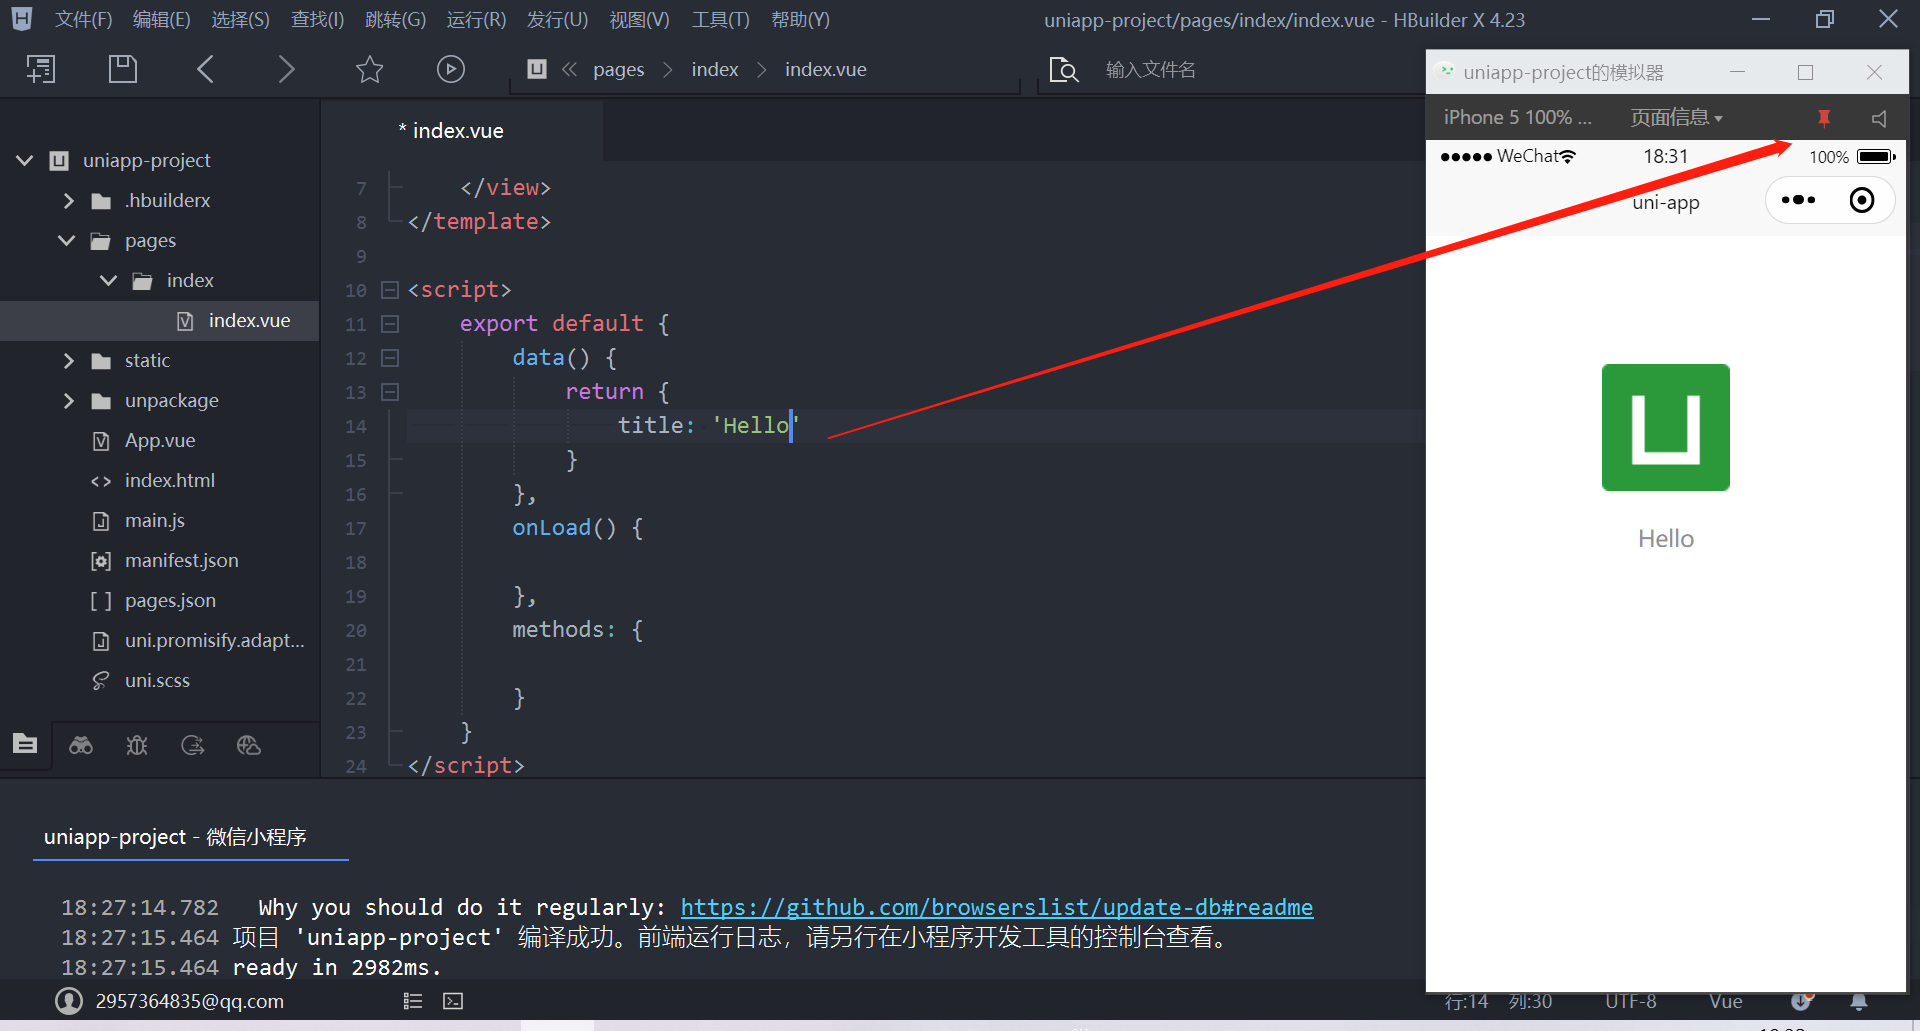Click the iPhone battery indicator in simulator
Viewport: 1920px width, 1031px height.
1872,156
